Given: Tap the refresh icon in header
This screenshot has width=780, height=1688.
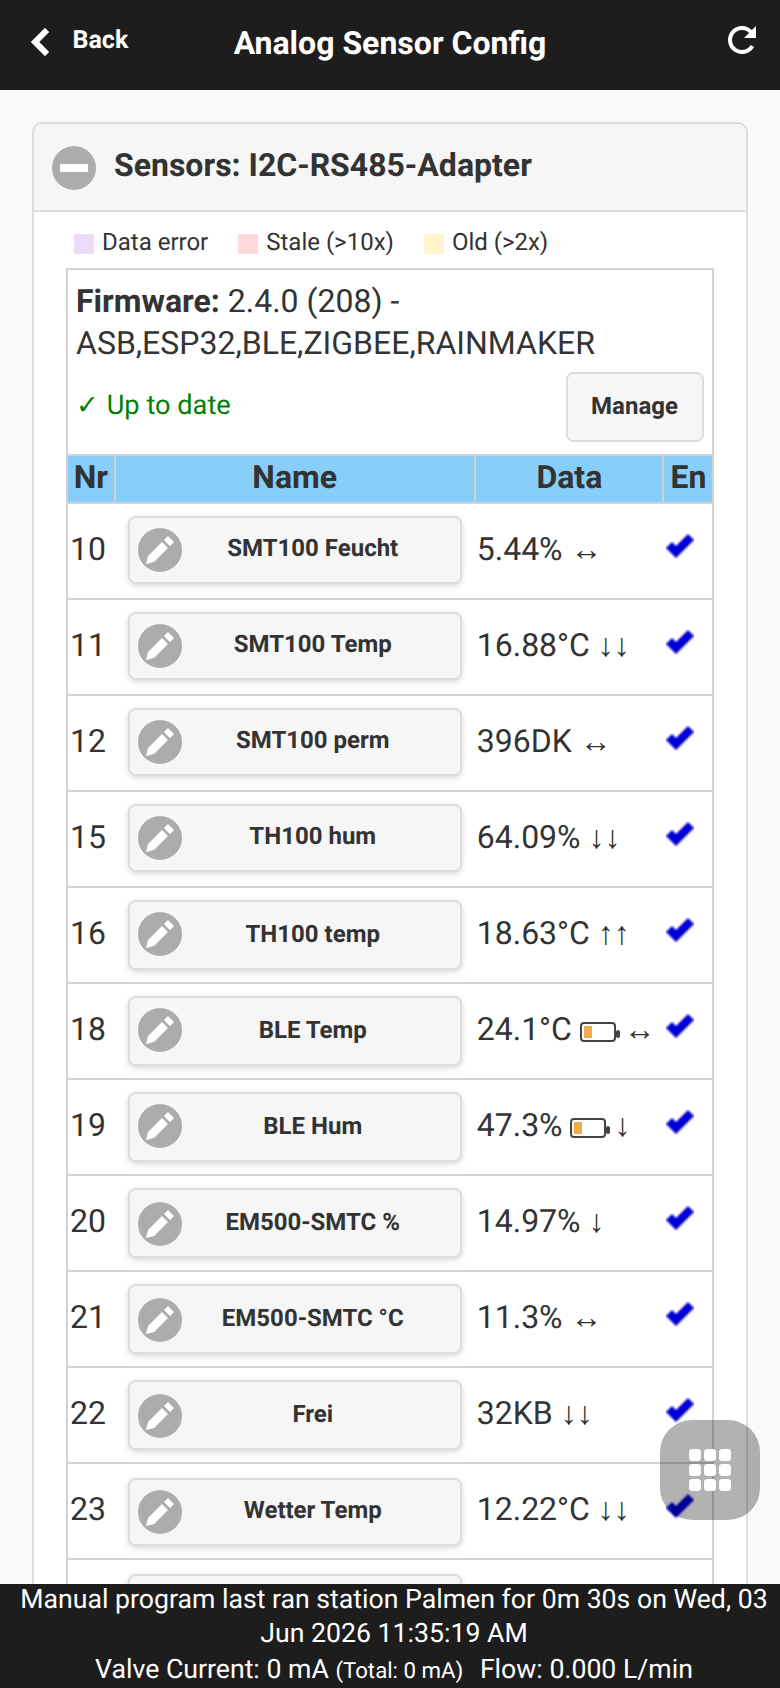Looking at the screenshot, I should click(741, 41).
